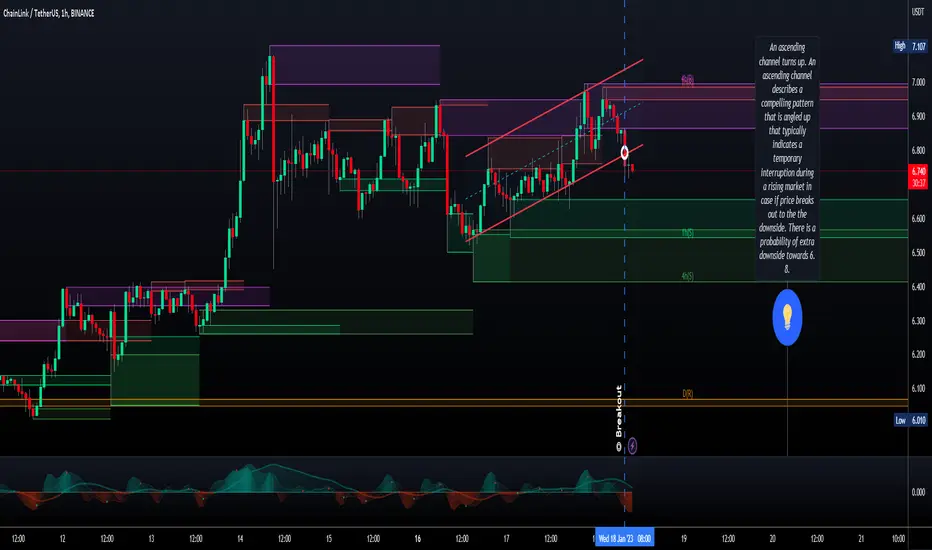The width and height of the screenshot is (932, 550).
Task: Click the white circle breakout marker on the channel
Action: [x=624, y=153]
